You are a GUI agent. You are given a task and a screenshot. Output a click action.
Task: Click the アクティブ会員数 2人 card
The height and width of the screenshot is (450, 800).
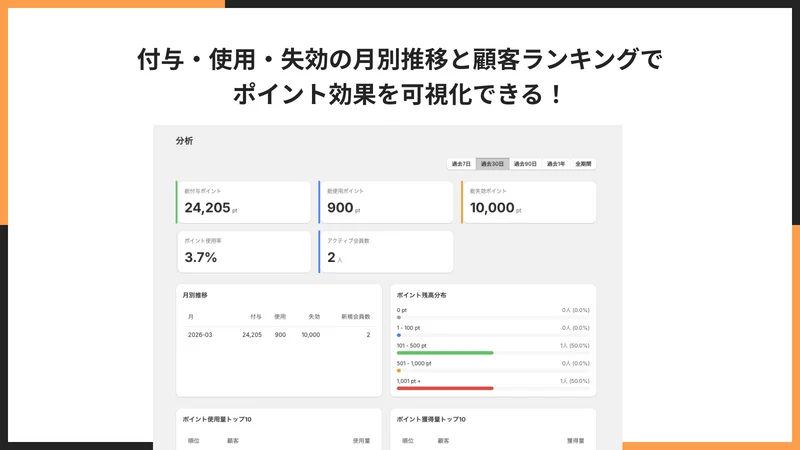pos(386,252)
